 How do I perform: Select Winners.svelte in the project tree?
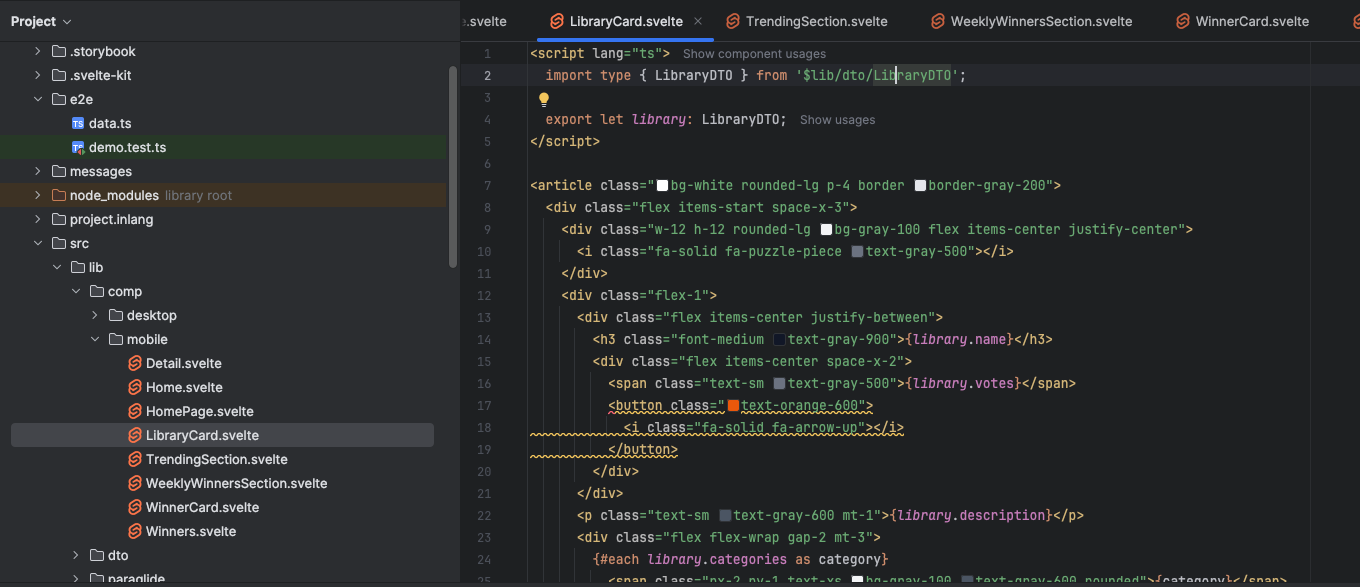coord(191,531)
